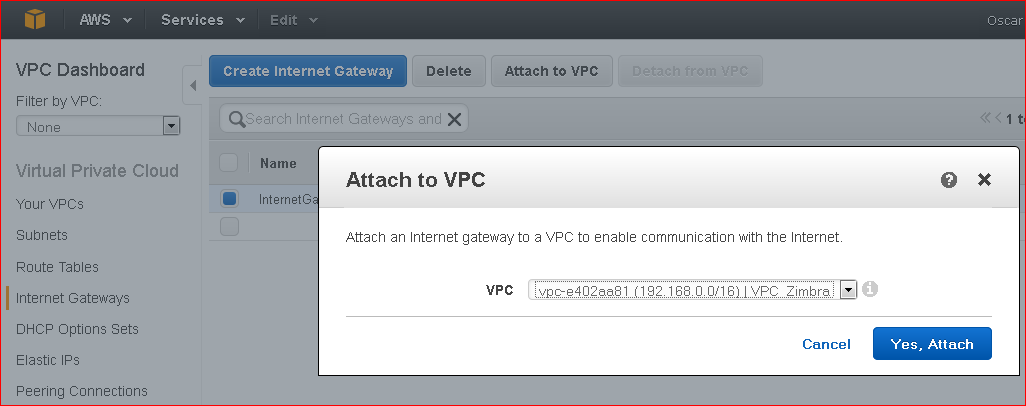Open the AWS menu dropdown

click(x=105, y=20)
